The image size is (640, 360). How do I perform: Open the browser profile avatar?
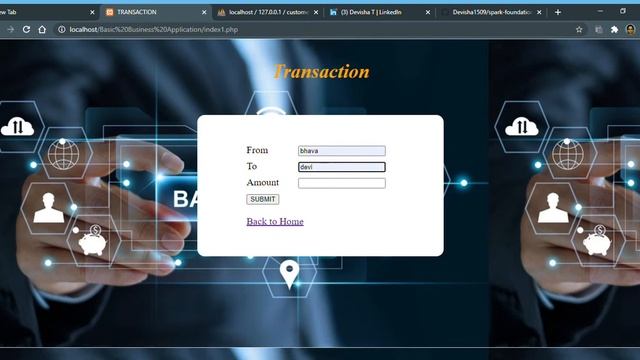pos(631,29)
